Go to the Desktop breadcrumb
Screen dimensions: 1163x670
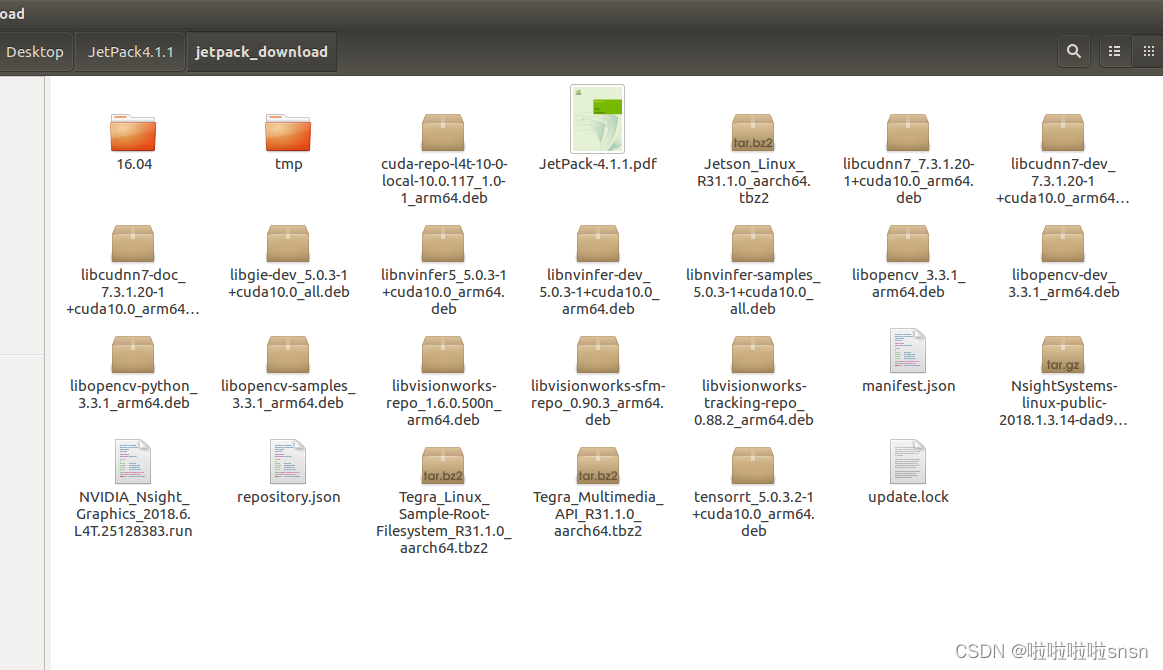click(35, 52)
